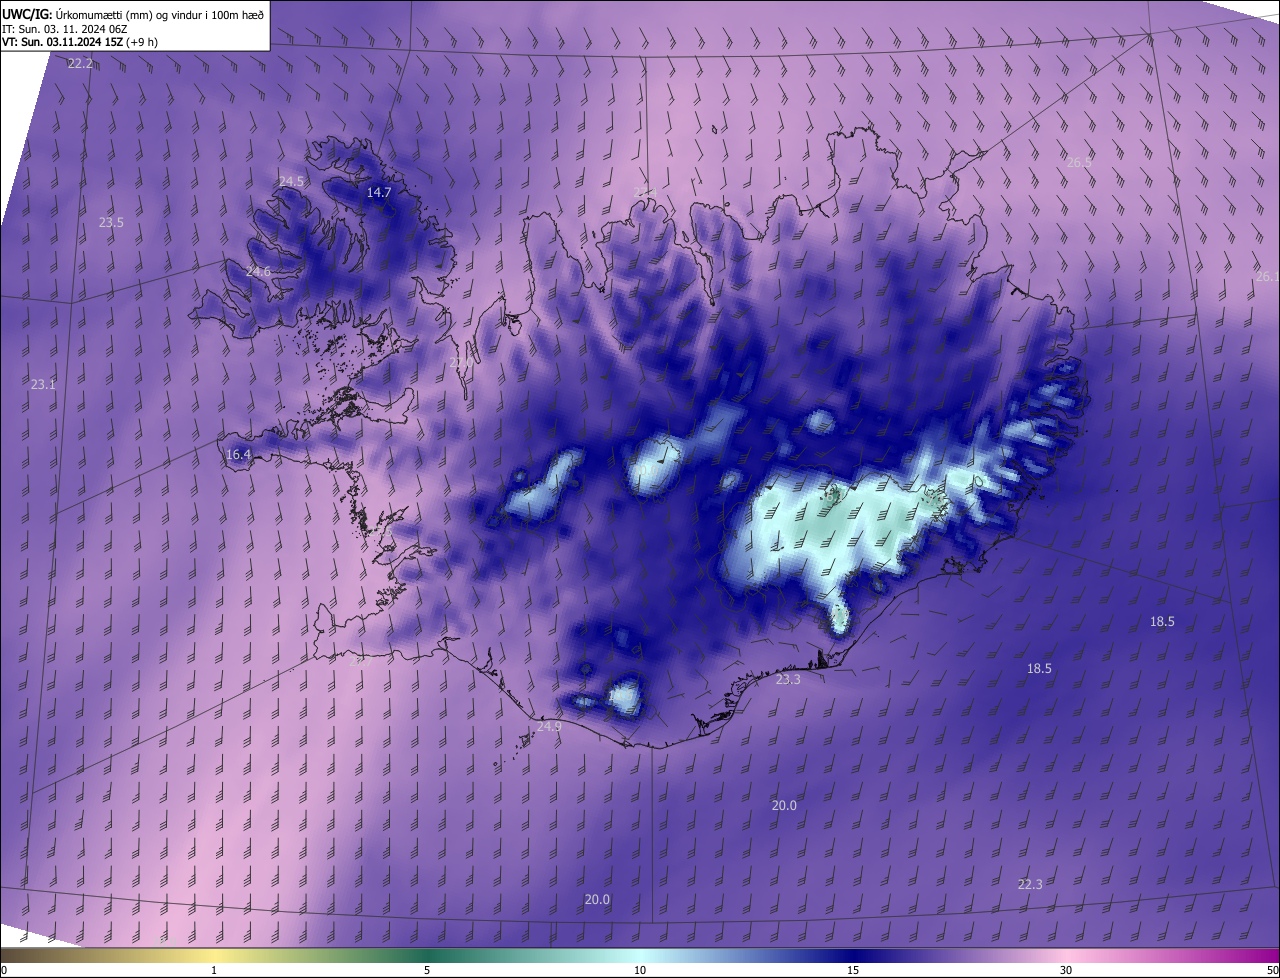Click the 24.9 value label
The image size is (1280, 978).
(x=549, y=727)
